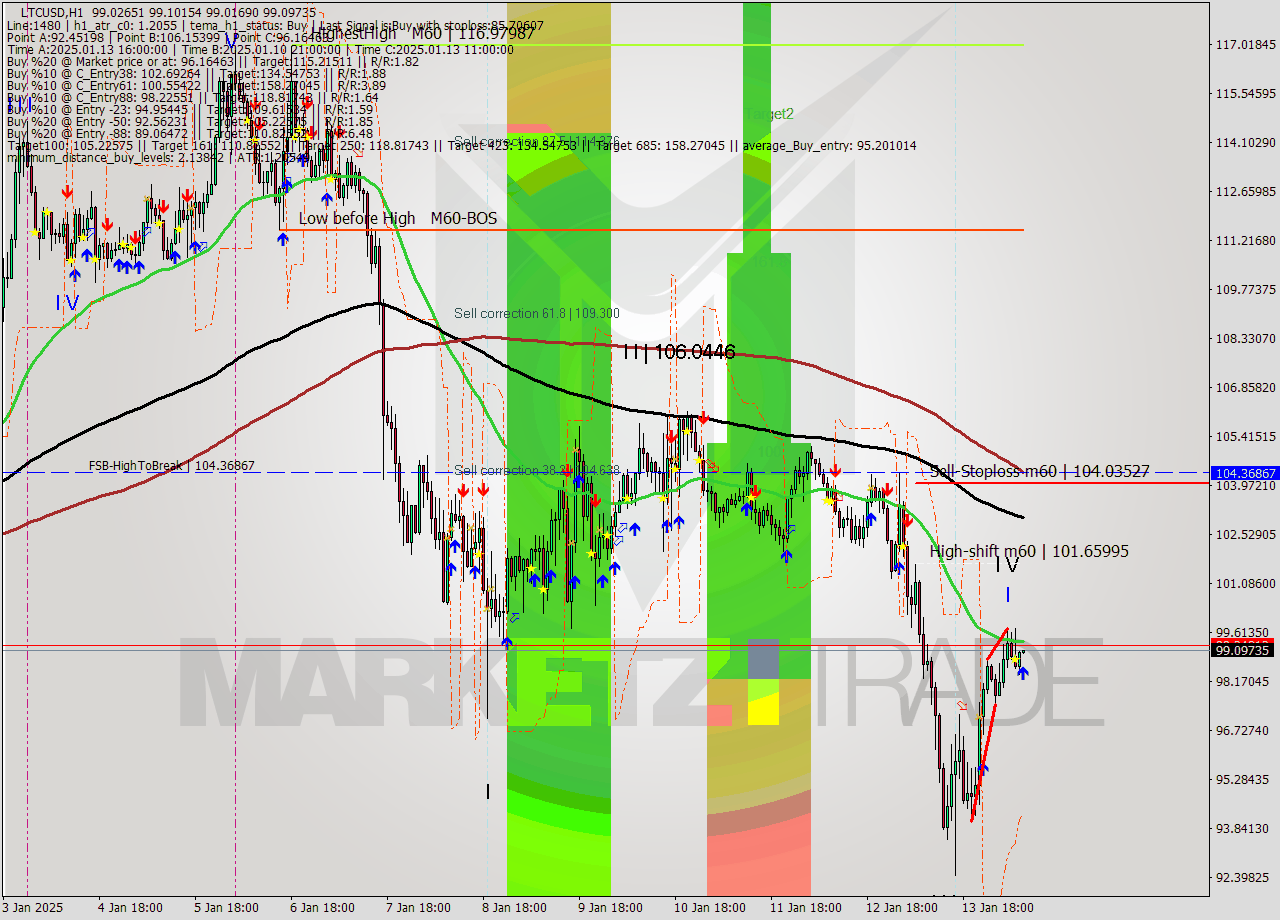Click the '7 Jan 18:00' time axis label
Screen dimensions: 1280x920
tap(420, 908)
